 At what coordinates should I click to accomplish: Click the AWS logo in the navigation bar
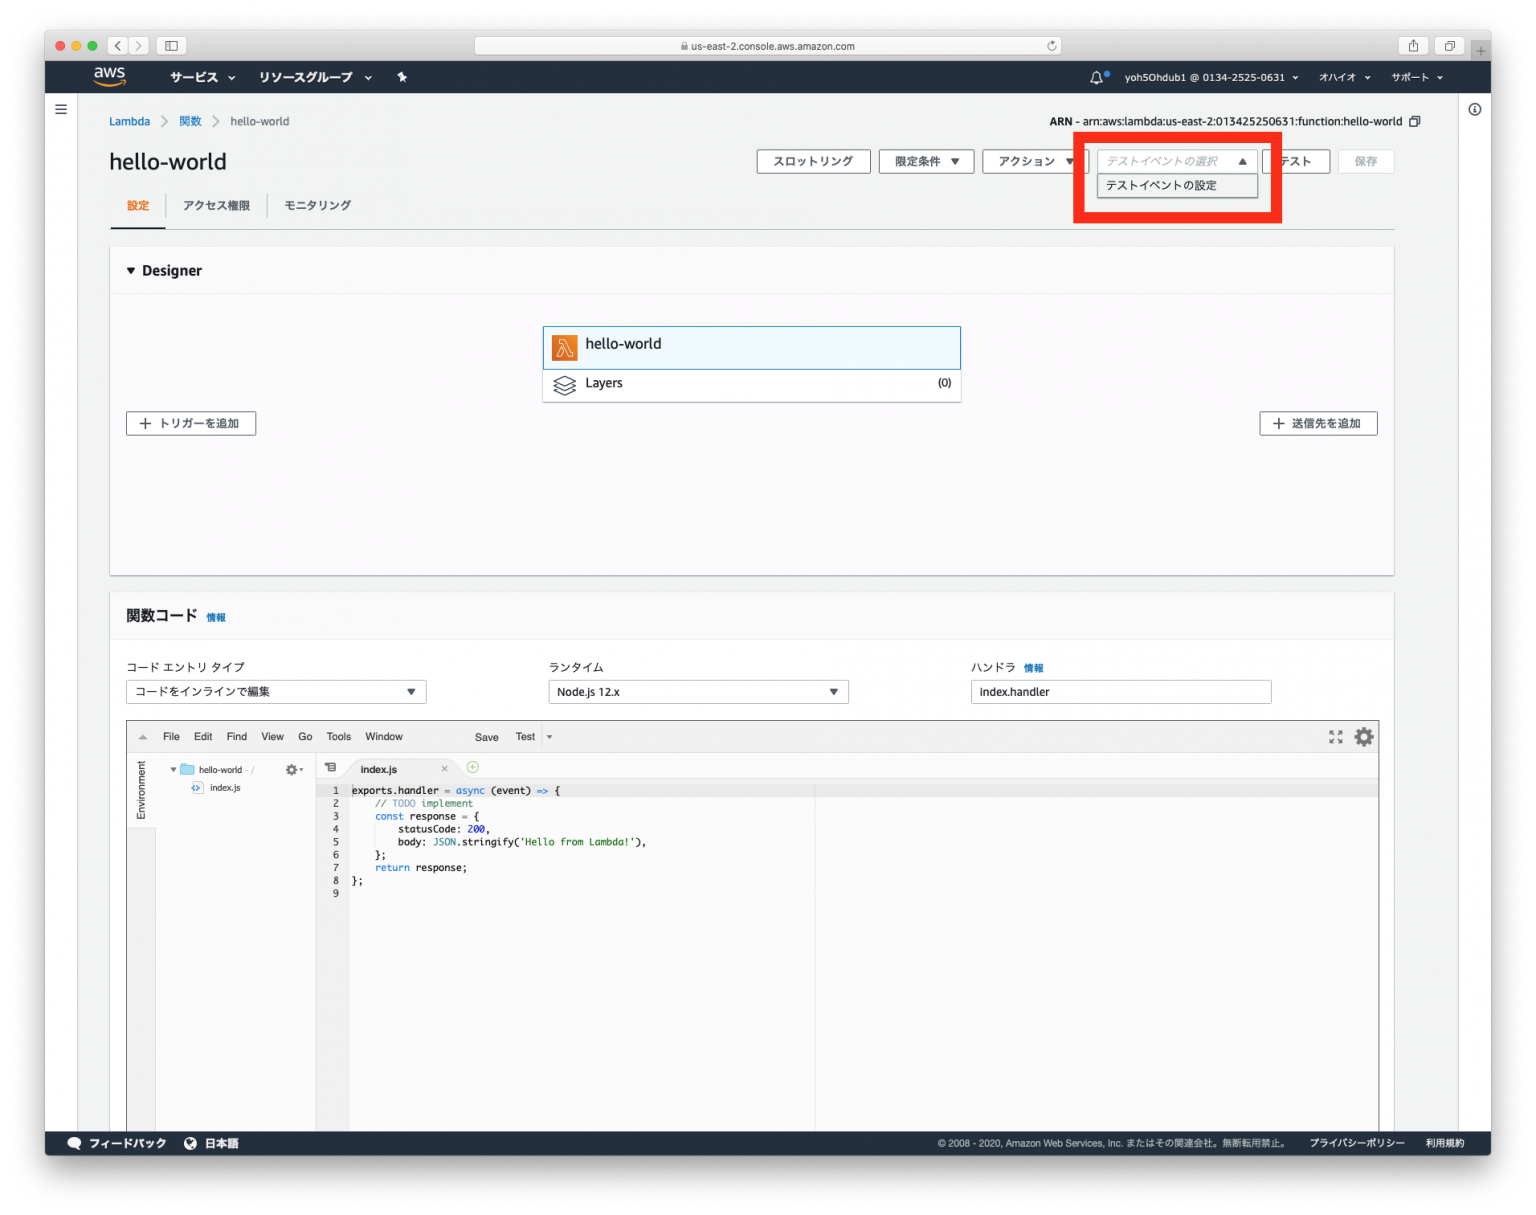110,76
